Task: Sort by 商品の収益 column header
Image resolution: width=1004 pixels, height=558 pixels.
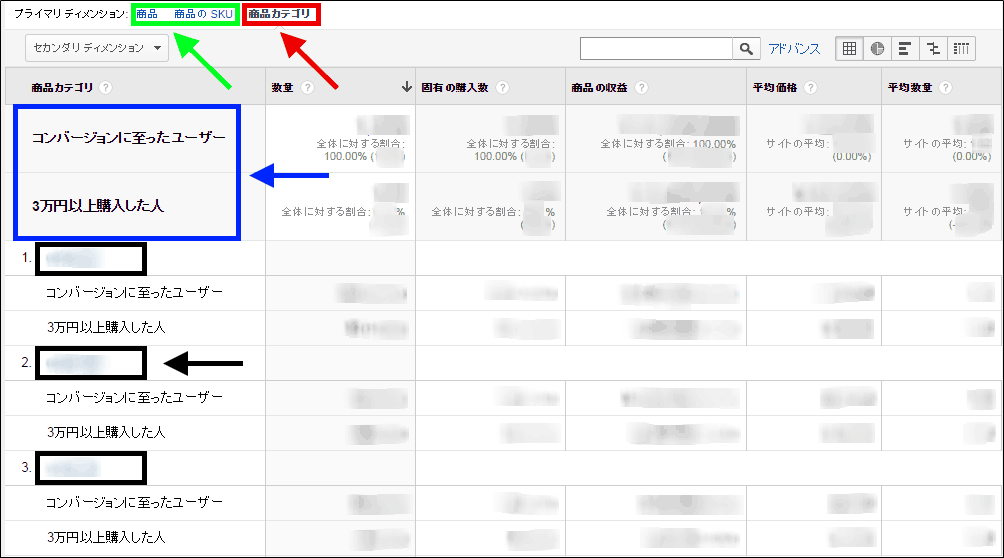Action: point(599,88)
